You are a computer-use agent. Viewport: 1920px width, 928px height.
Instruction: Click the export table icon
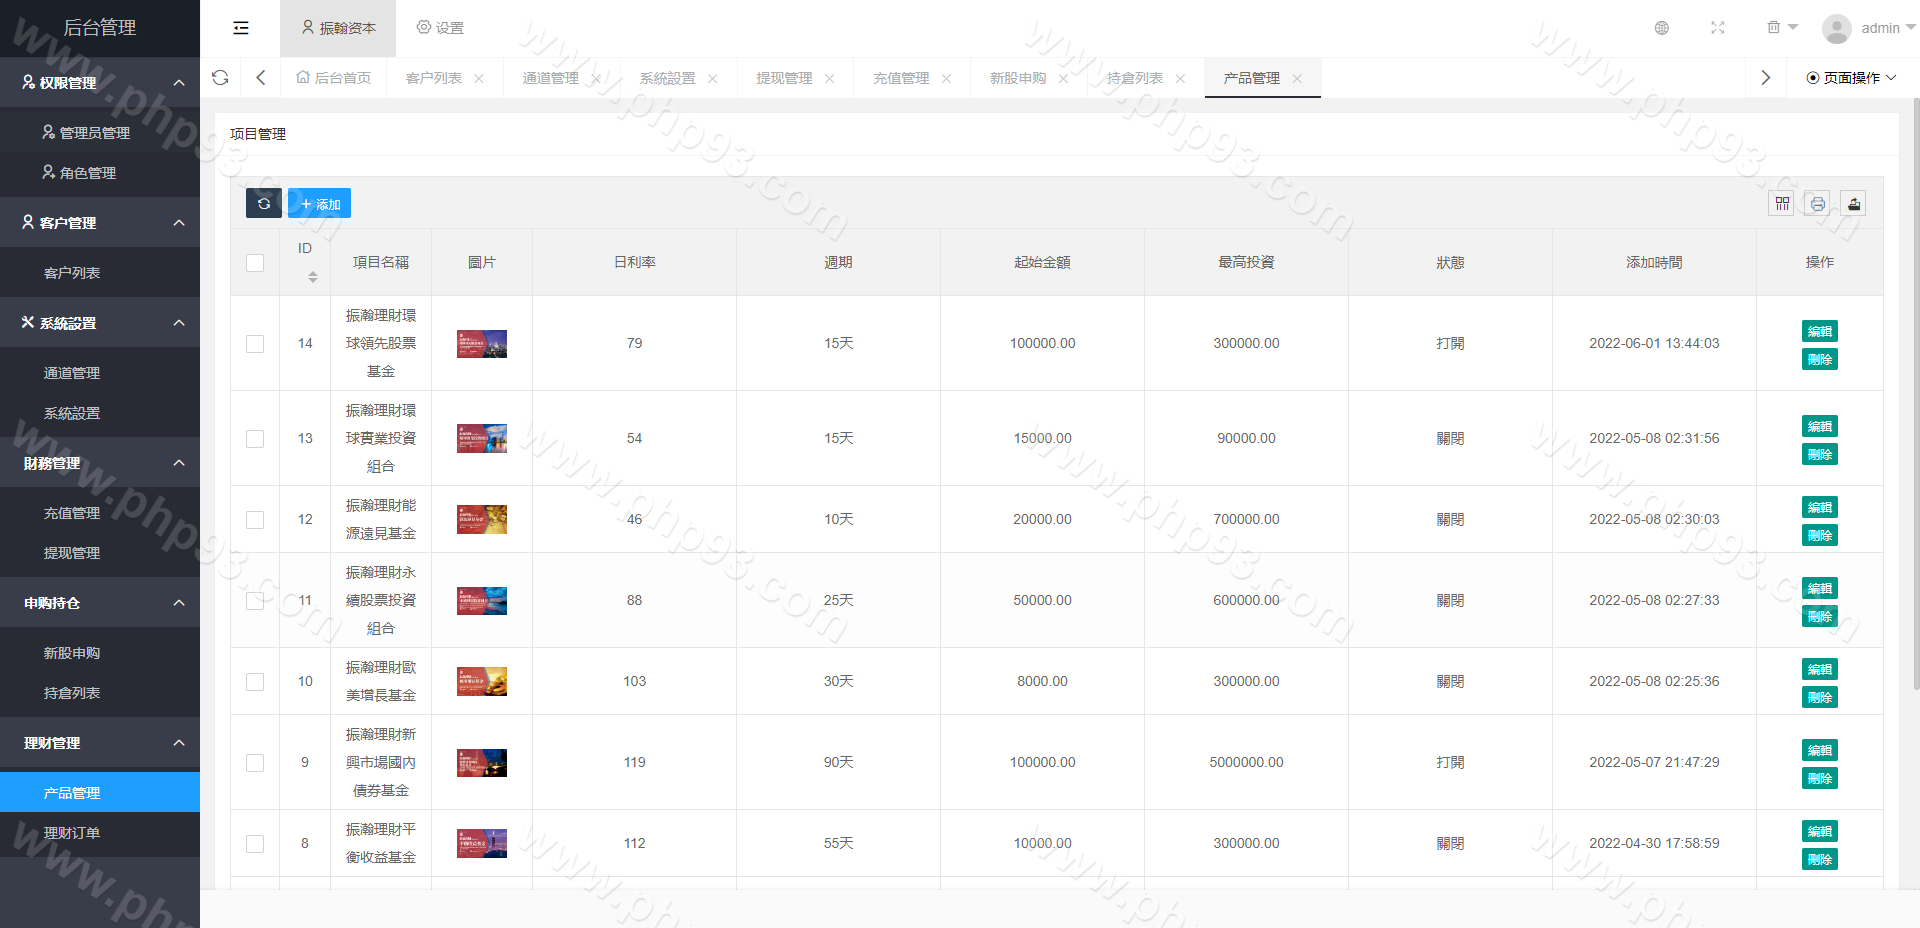[1854, 204]
